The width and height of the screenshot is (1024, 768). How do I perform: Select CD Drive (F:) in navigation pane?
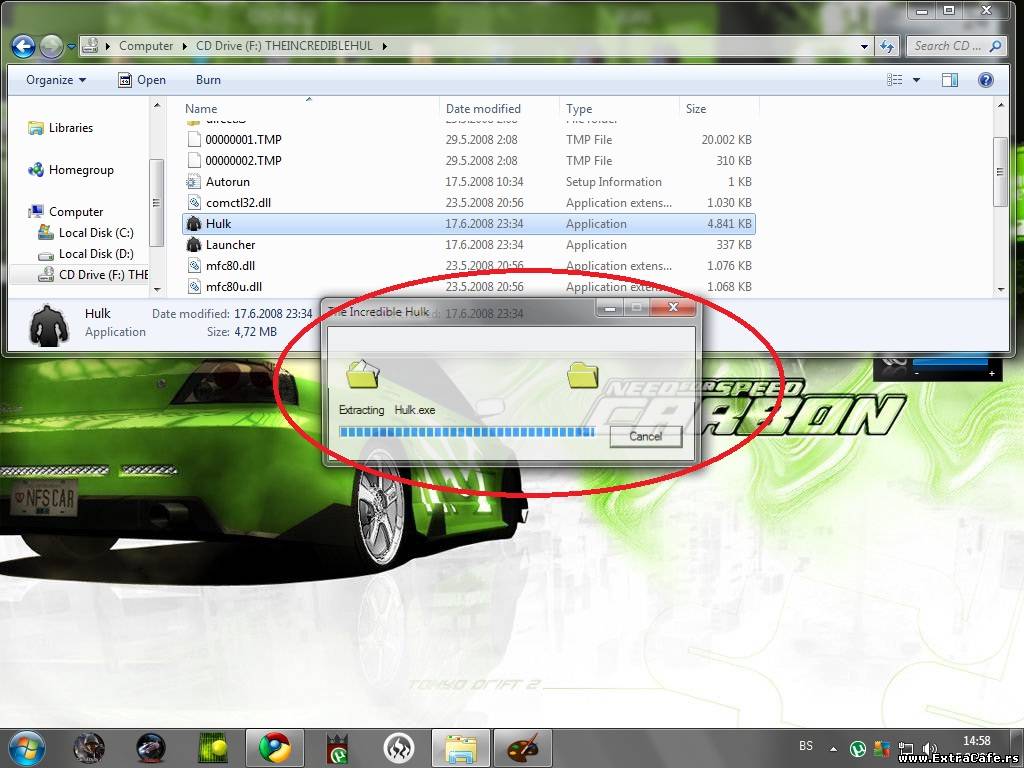[93, 274]
